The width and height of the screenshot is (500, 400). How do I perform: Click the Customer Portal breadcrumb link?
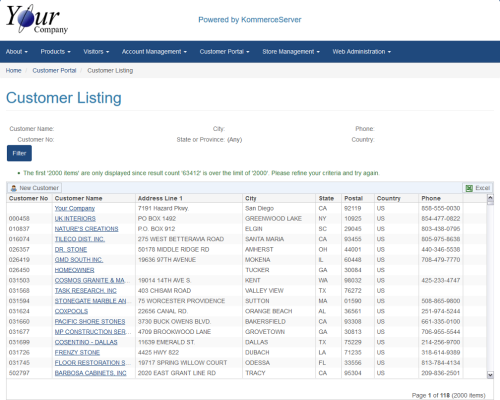[x=54, y=71]
